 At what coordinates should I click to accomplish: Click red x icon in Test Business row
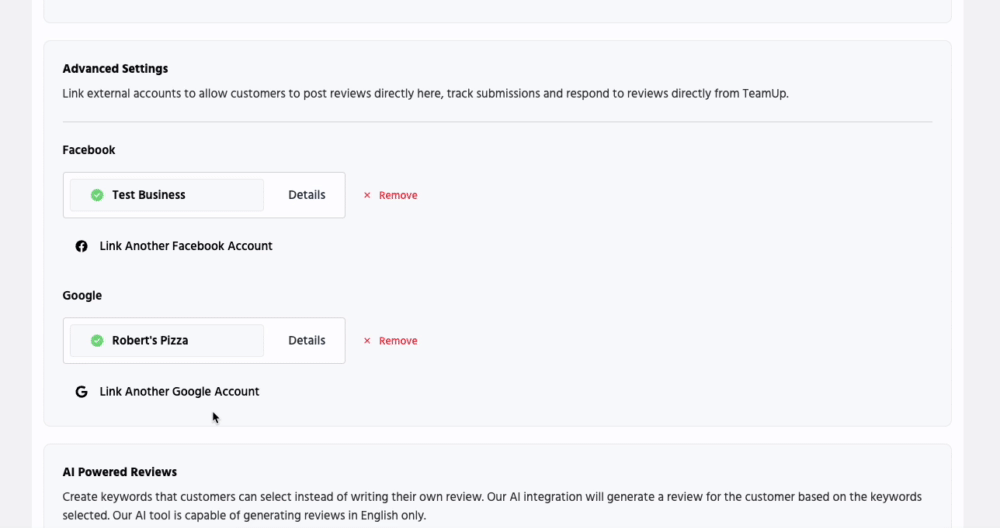[367, 196]
